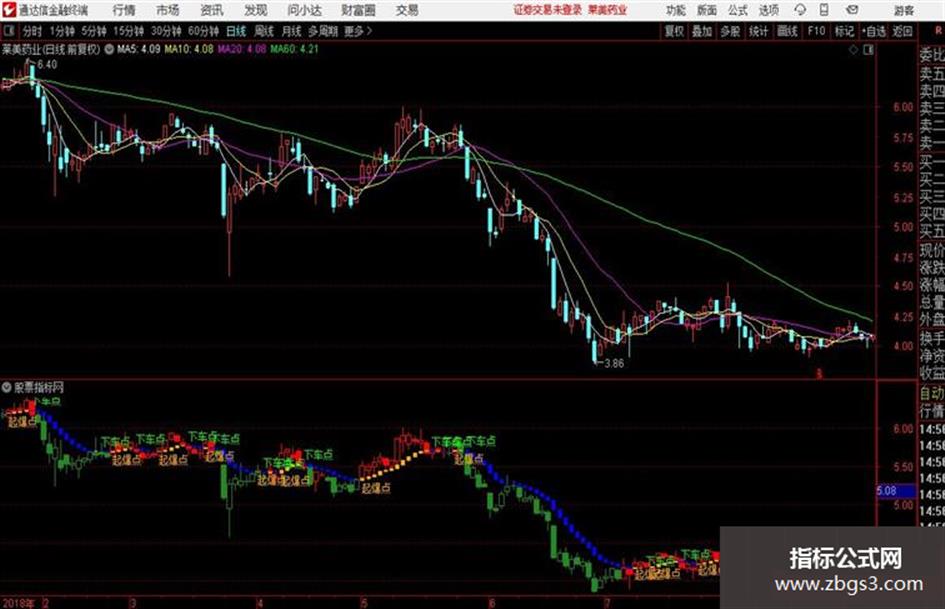Click the 游客 guest account label

click(x=904, y=10)
